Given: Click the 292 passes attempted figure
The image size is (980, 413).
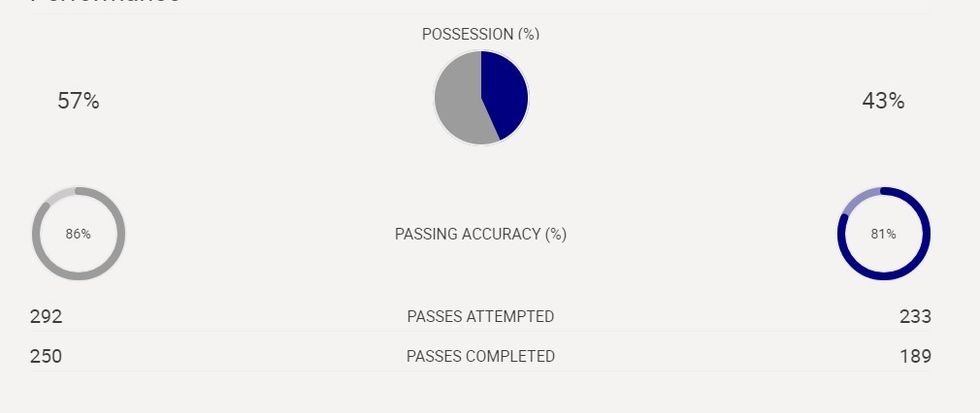Looking at the screenshot, I should tap(46, 317).
